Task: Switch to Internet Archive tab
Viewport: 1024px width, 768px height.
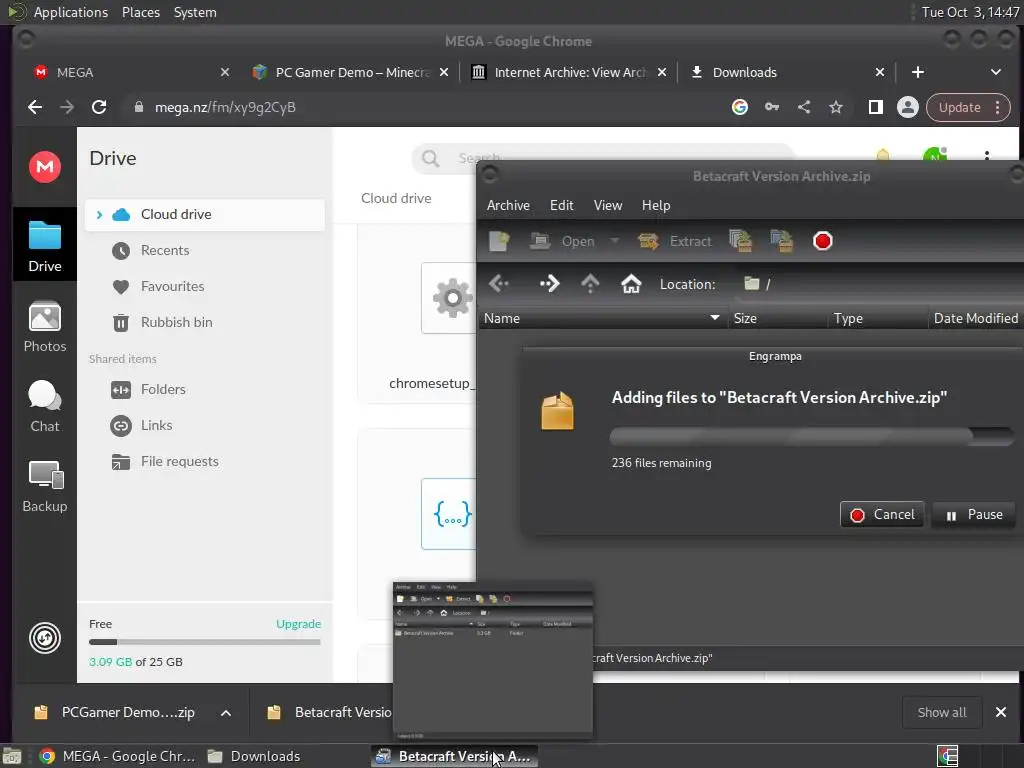Action: (x=569, y=72)
